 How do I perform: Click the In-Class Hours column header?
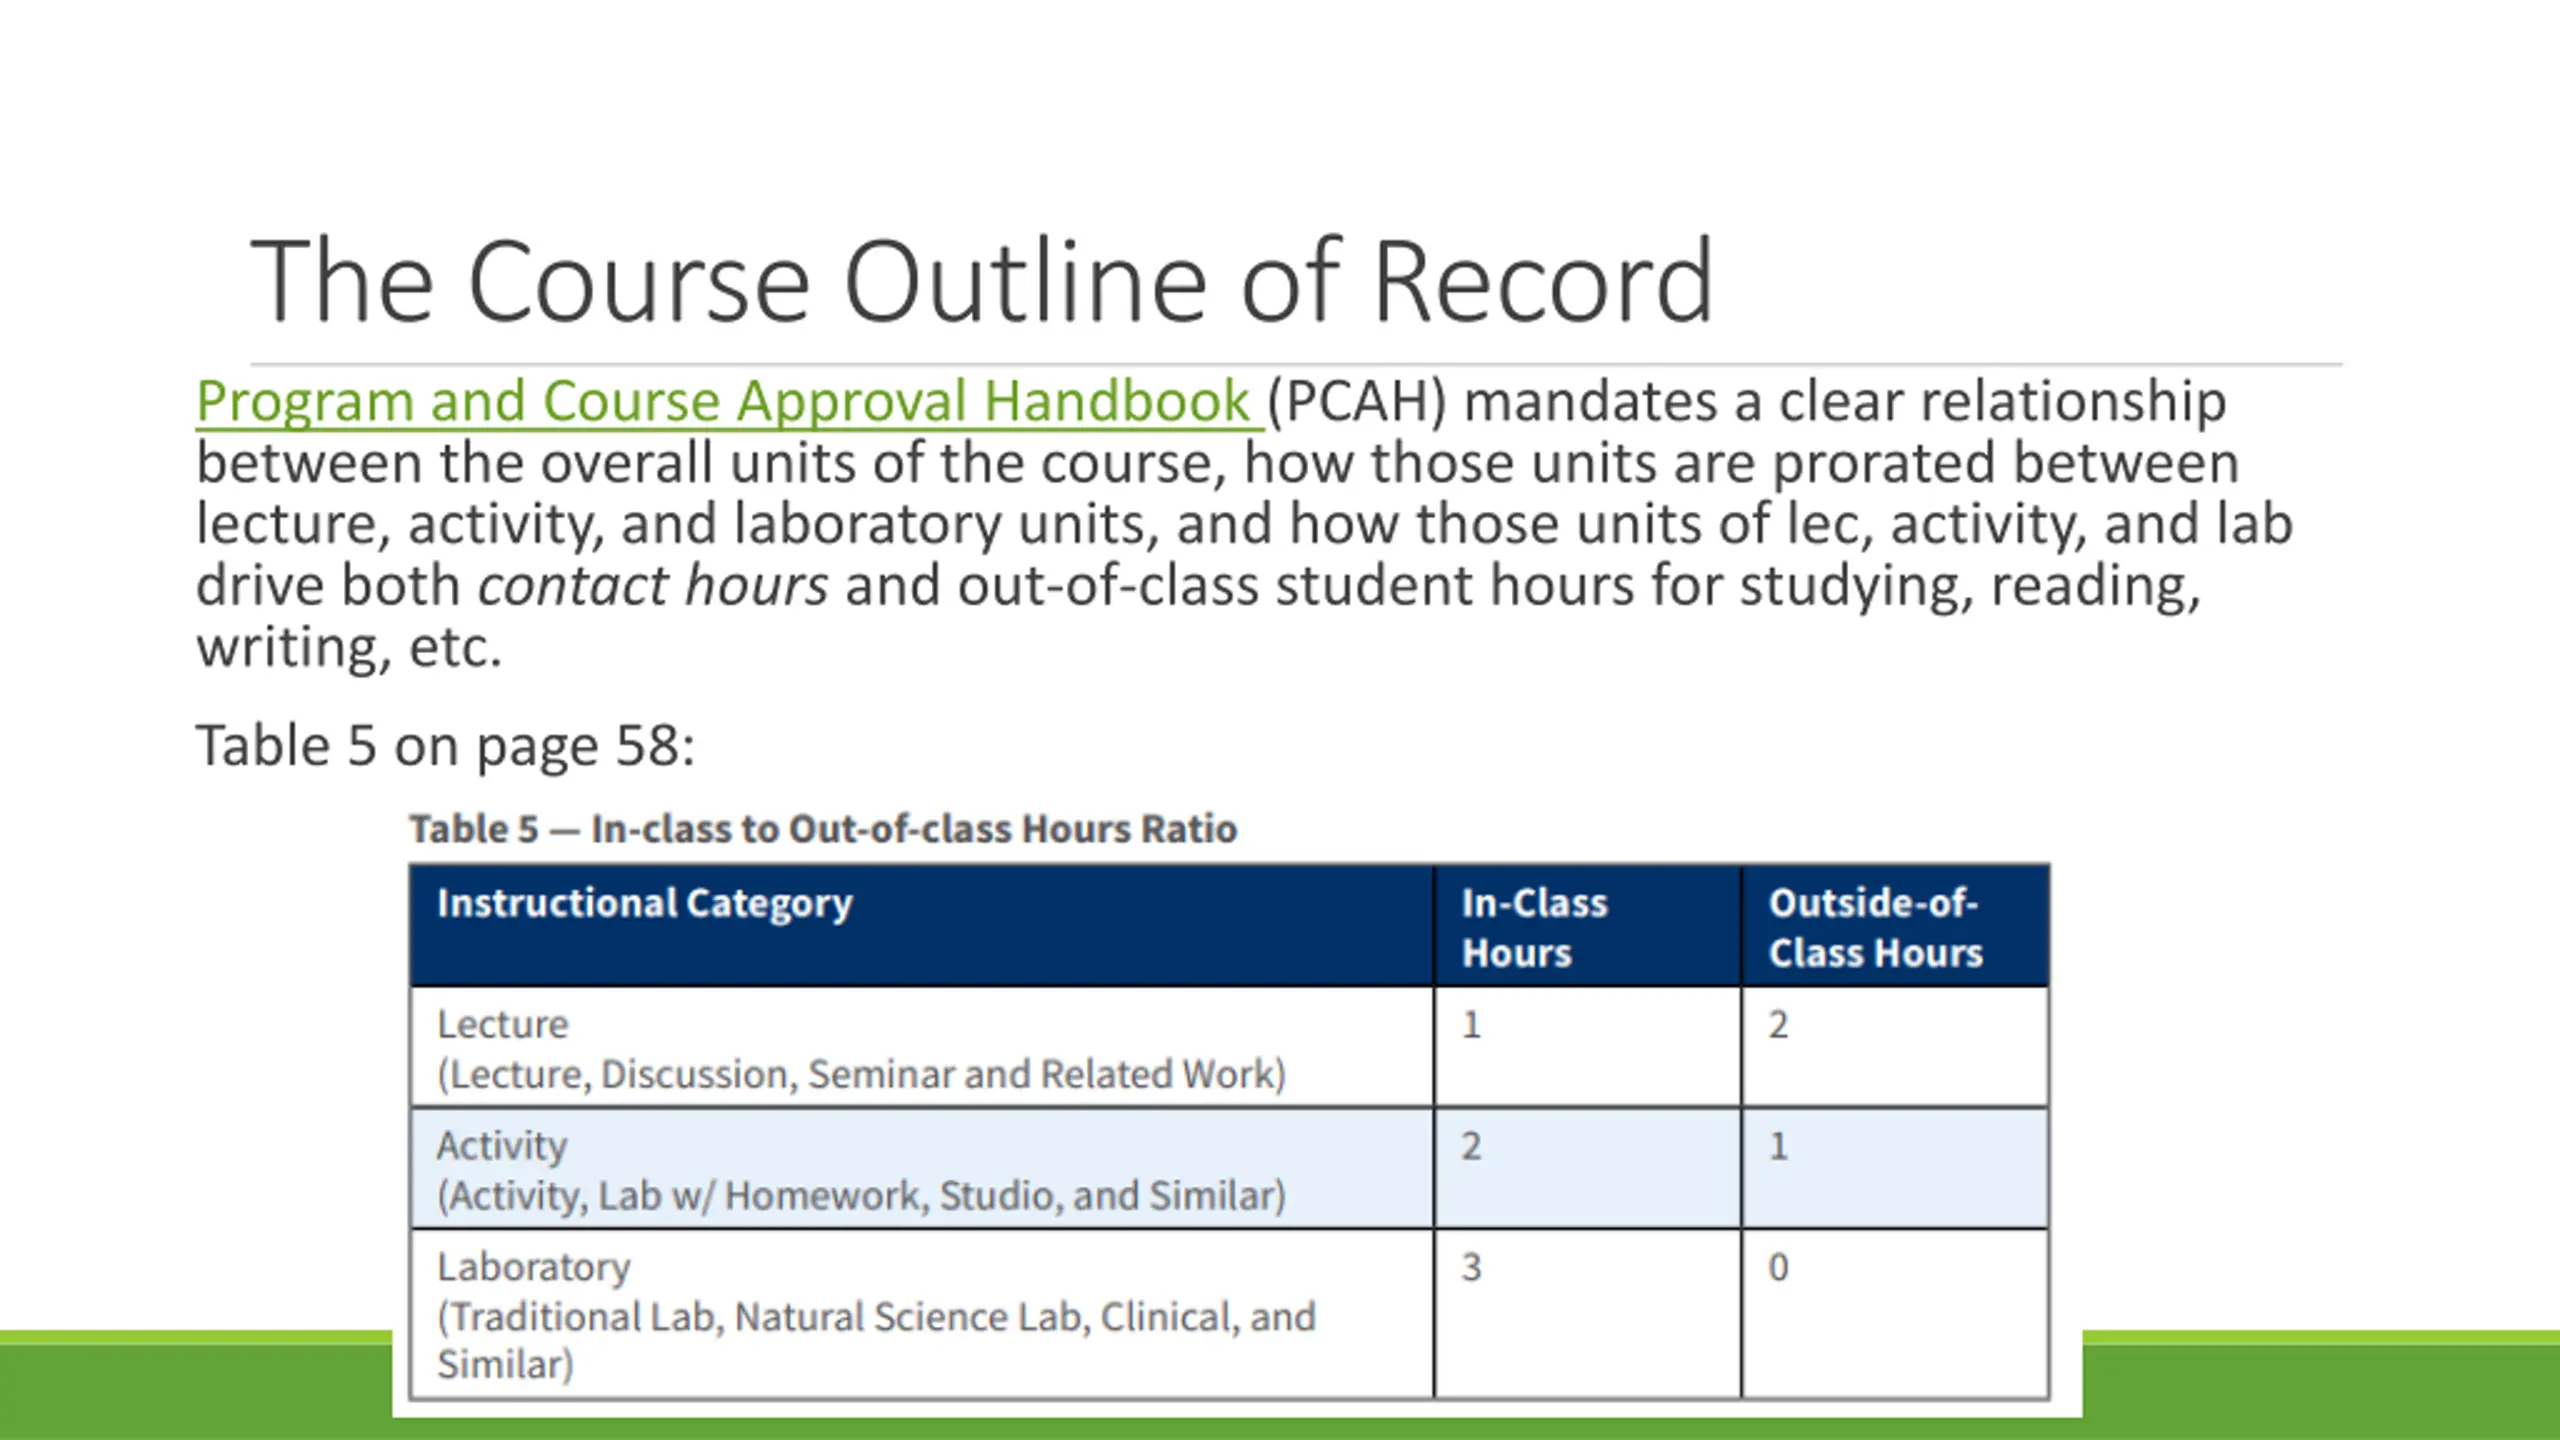1587,926
